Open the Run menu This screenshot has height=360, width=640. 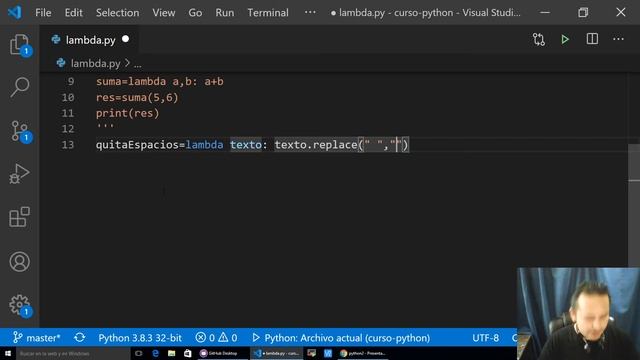coord(225,13)
